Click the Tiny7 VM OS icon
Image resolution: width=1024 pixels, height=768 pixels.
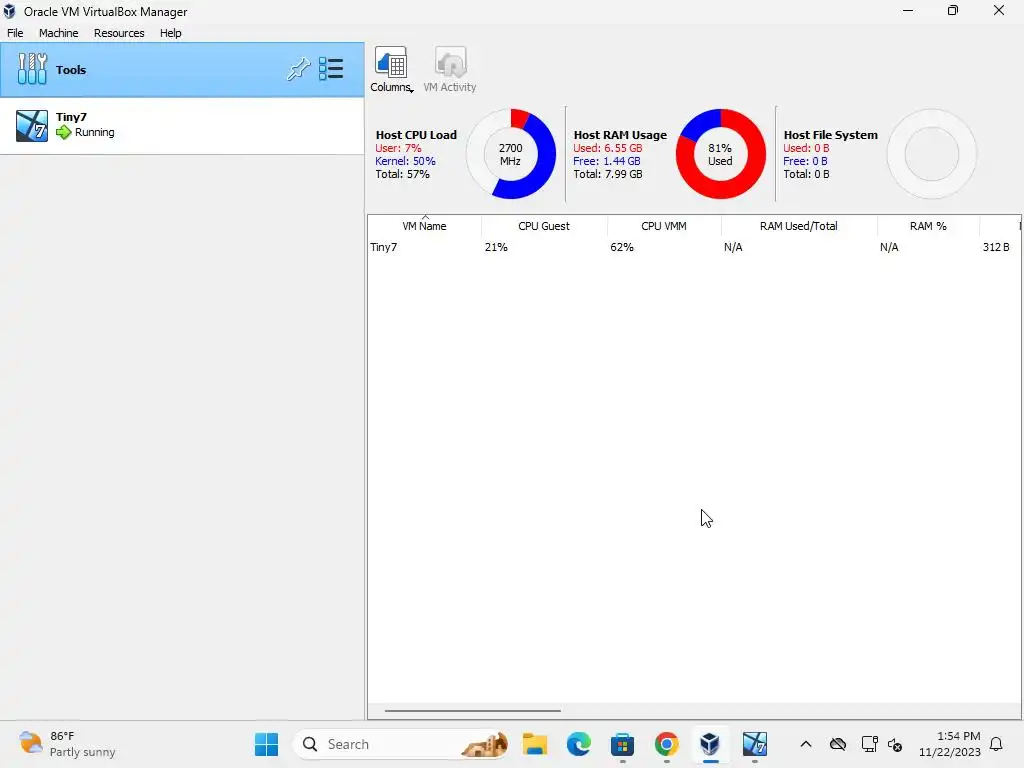(32, 126)
